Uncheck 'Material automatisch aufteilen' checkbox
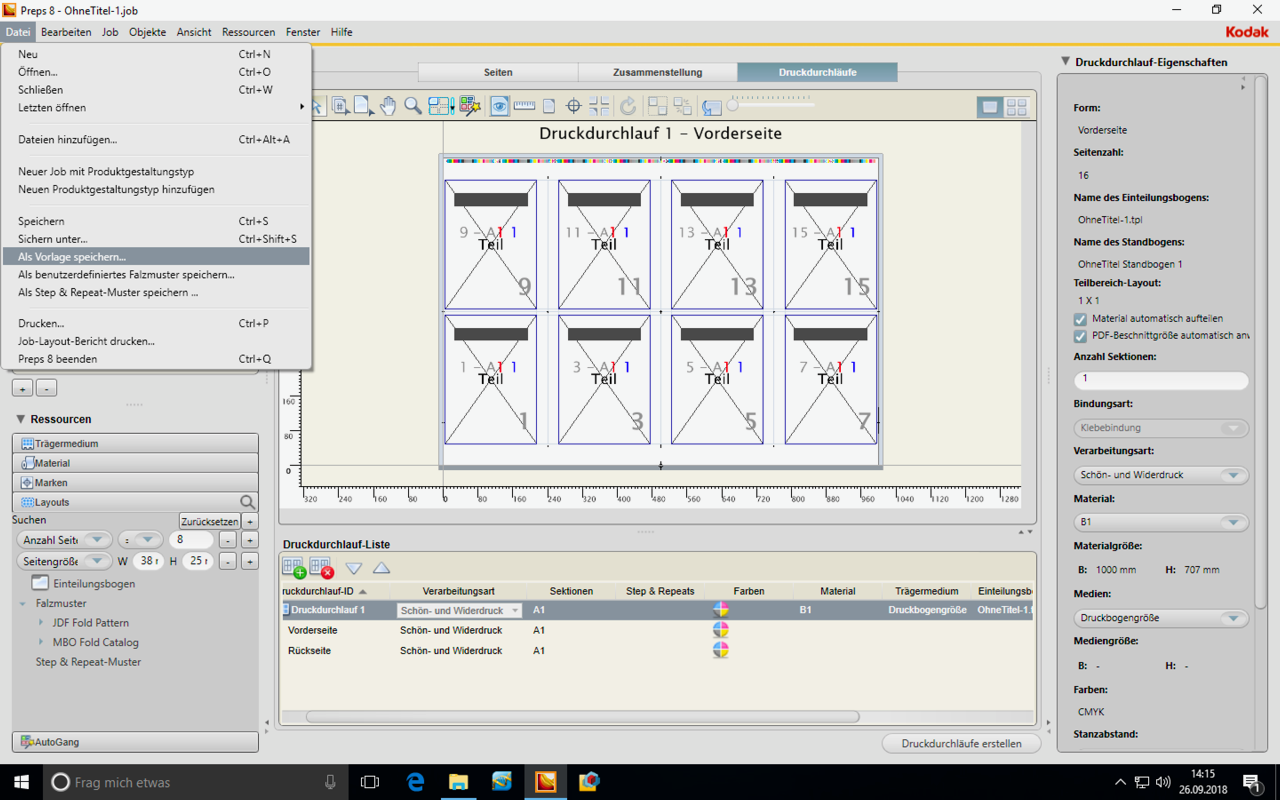 tap(1080, 319)
